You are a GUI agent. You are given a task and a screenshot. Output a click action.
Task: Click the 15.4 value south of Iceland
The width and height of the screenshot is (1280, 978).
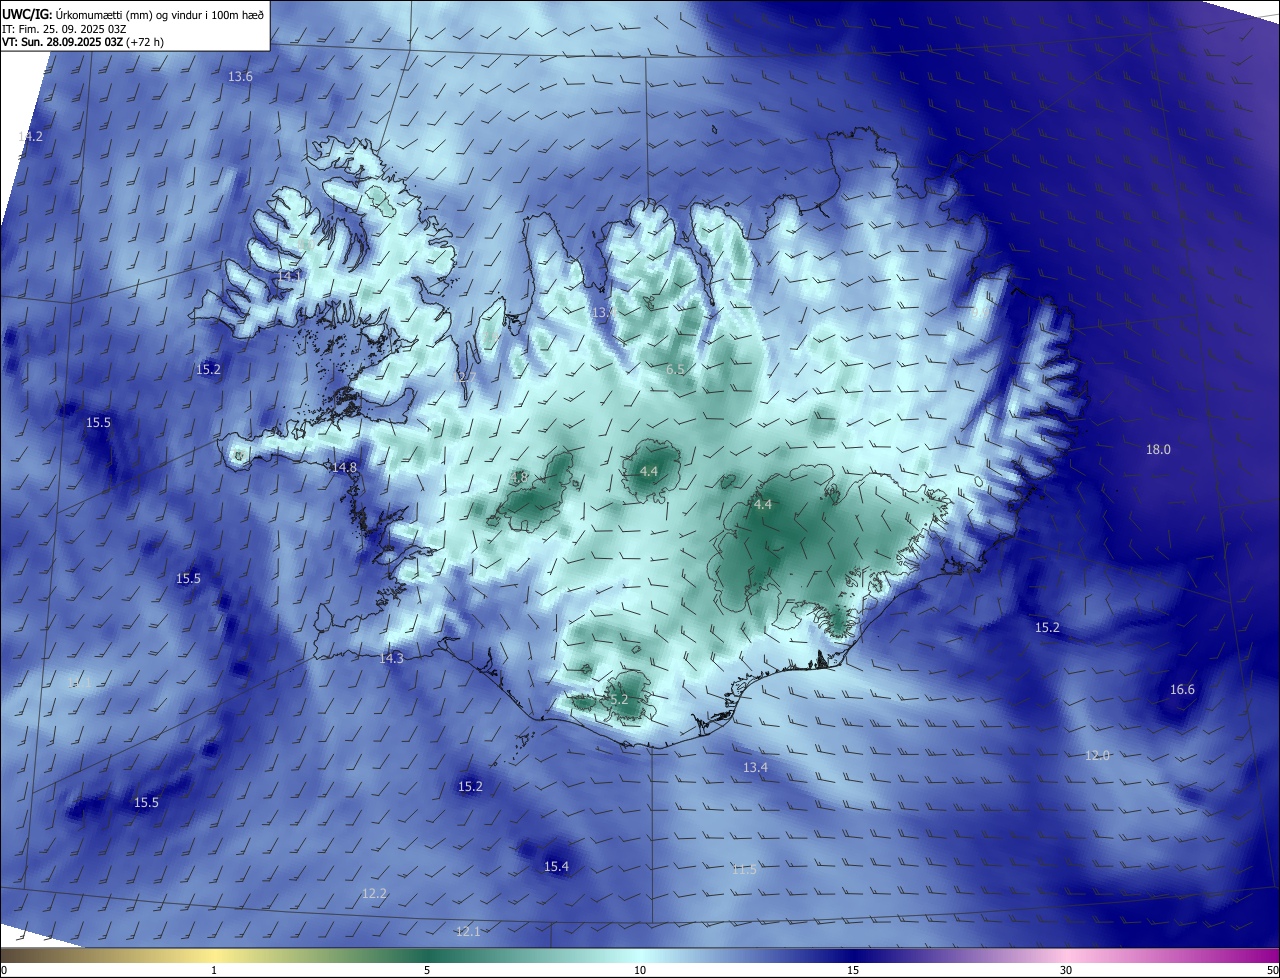556,867
